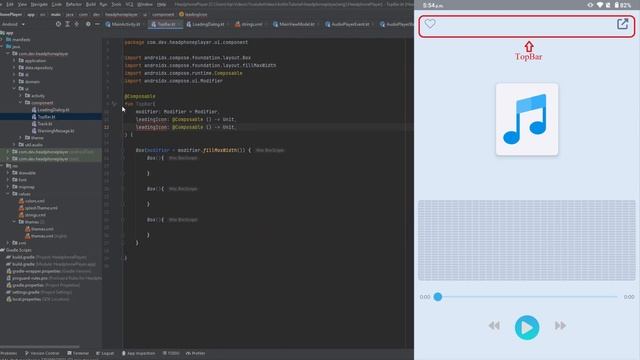This screenshot has width=640, height=360.
Task: Select Track.kt in project tree
Action: pos(42,124)
